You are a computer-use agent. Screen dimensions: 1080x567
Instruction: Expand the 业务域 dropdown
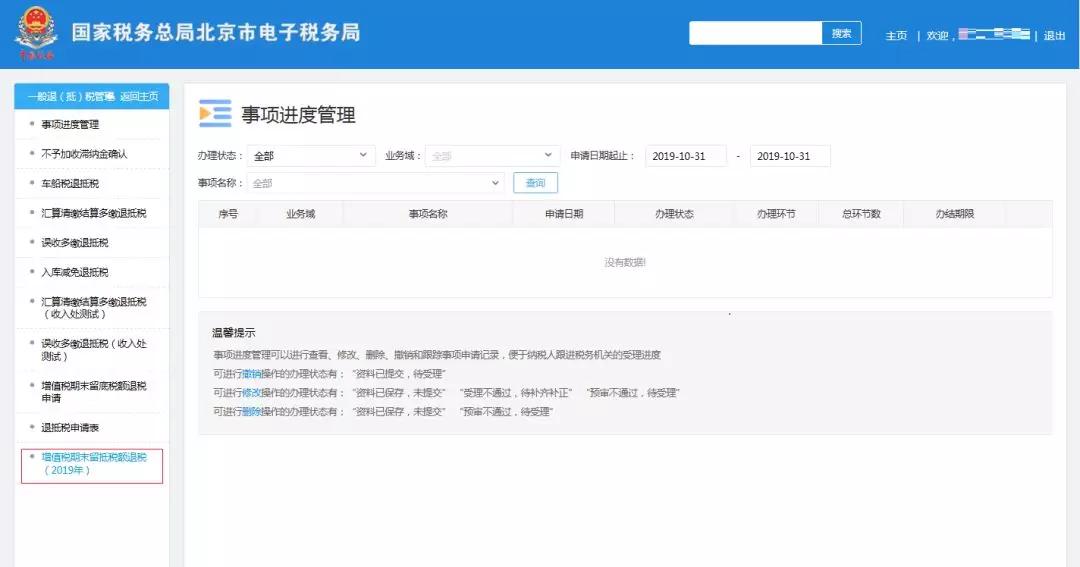click(x=491, y=156)
